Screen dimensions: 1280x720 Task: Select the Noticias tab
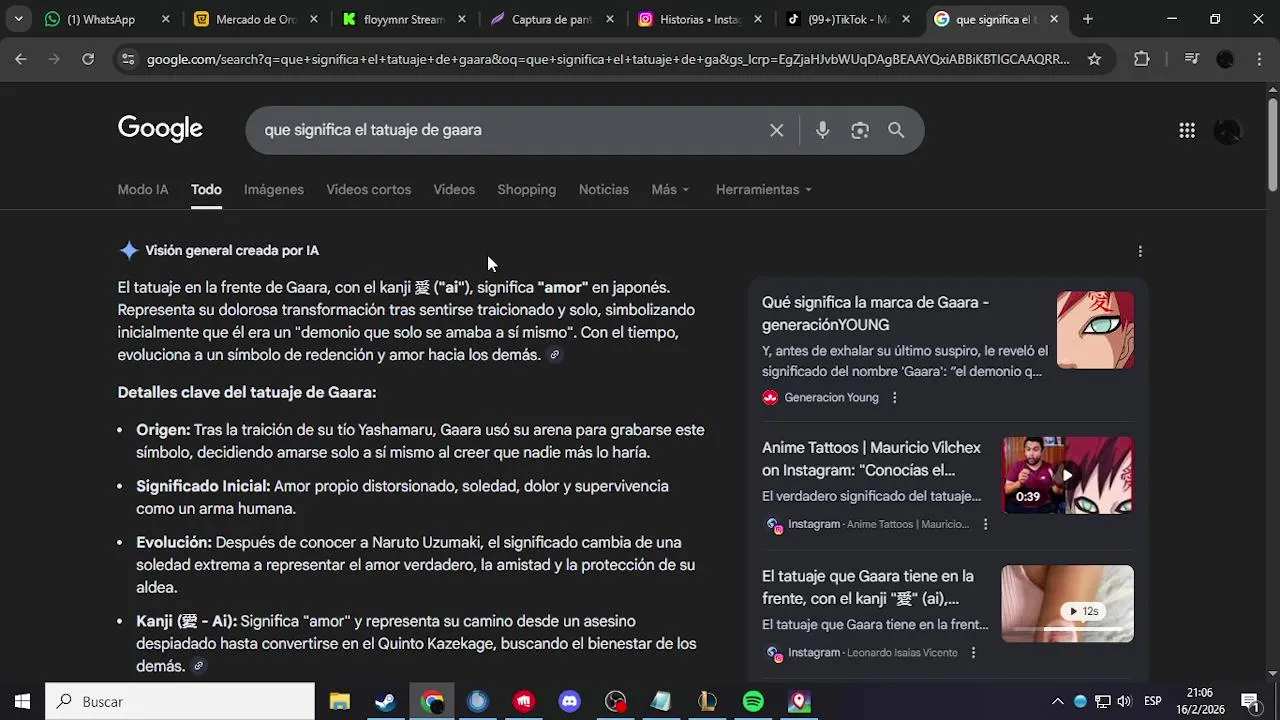pyautogui.click(x=604, y=190)
